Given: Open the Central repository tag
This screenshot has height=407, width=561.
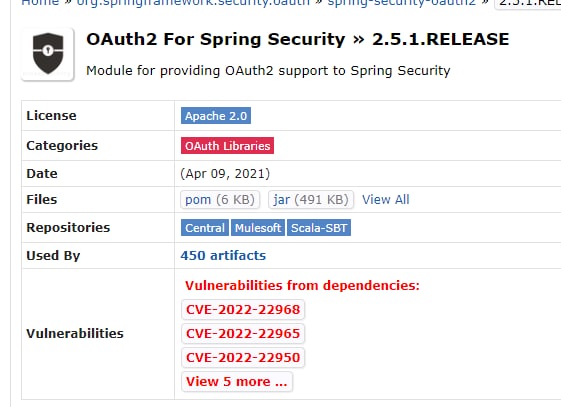Looking at the screenshot, I should point(205,228).
